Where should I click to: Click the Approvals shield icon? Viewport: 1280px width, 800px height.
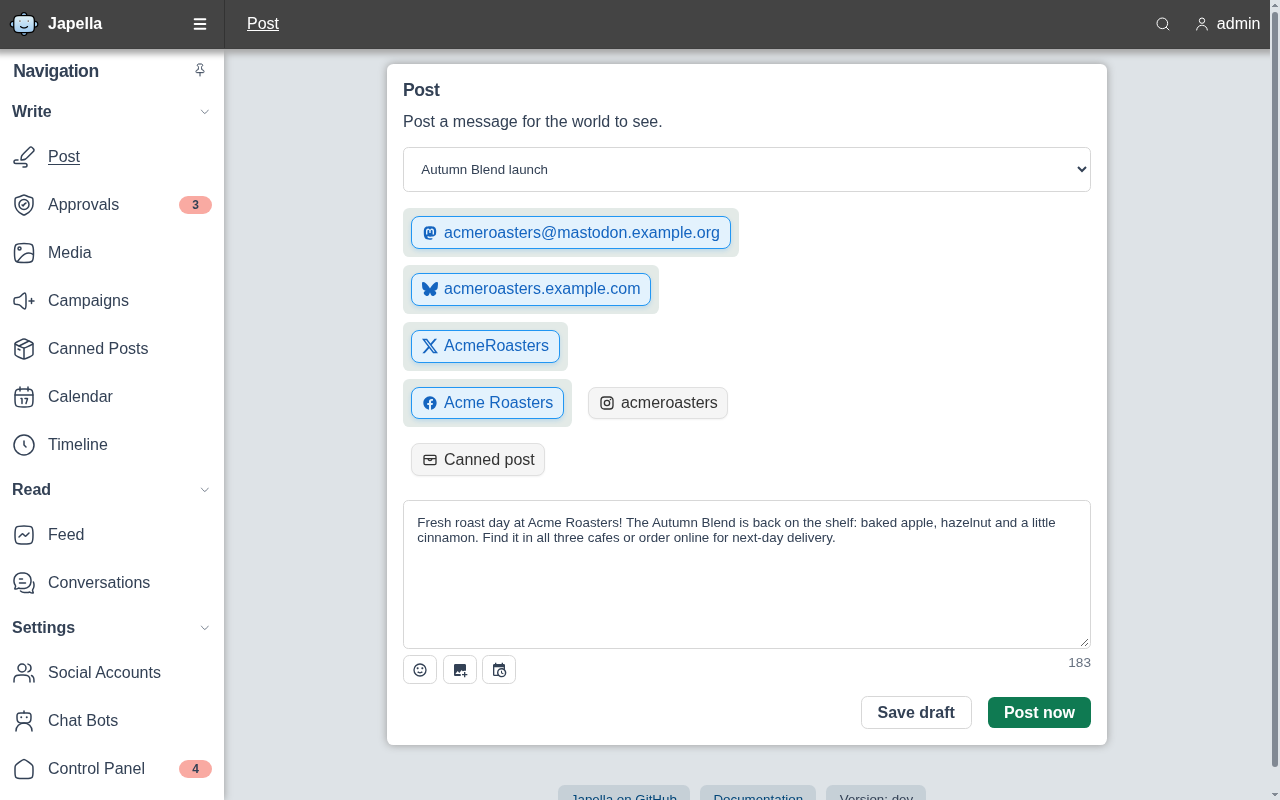24,205
